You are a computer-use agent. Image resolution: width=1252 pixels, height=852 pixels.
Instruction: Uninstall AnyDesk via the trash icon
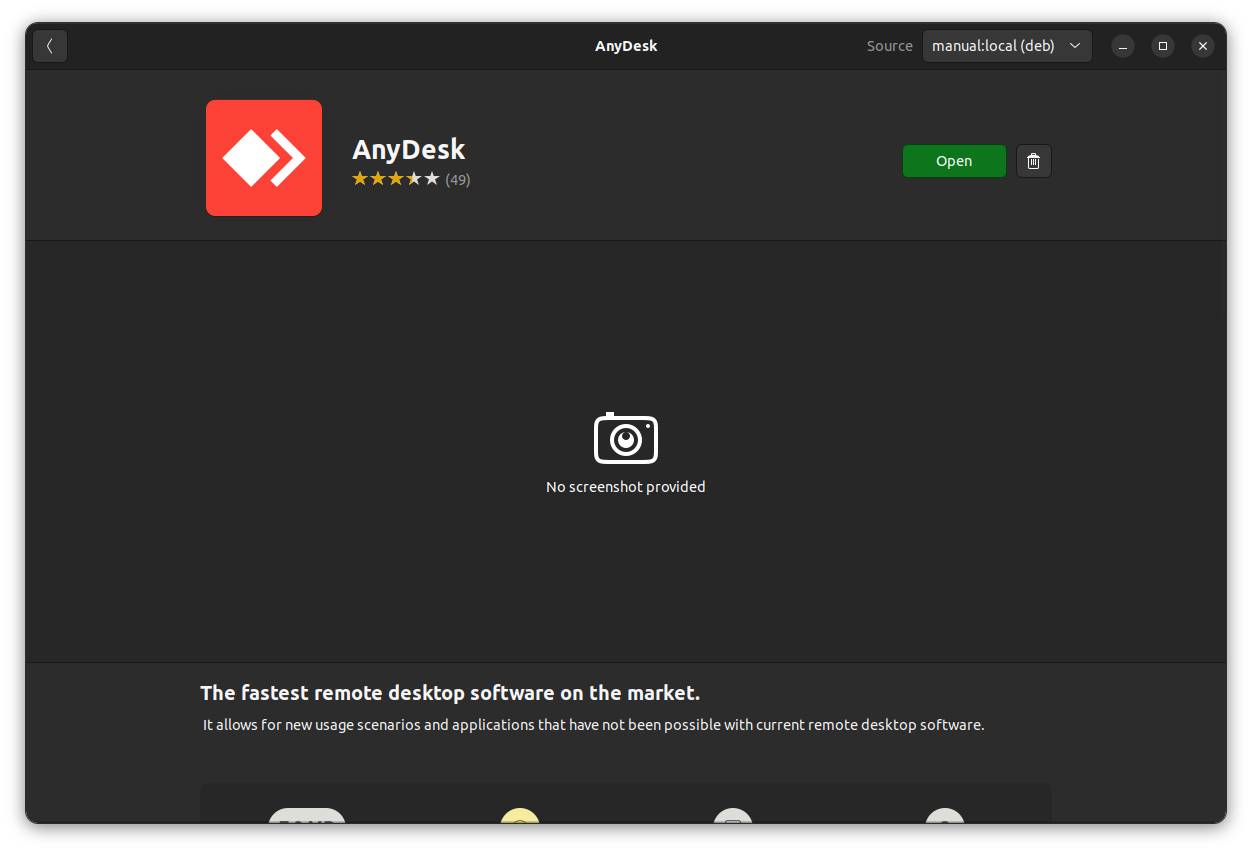[1033, 160]
